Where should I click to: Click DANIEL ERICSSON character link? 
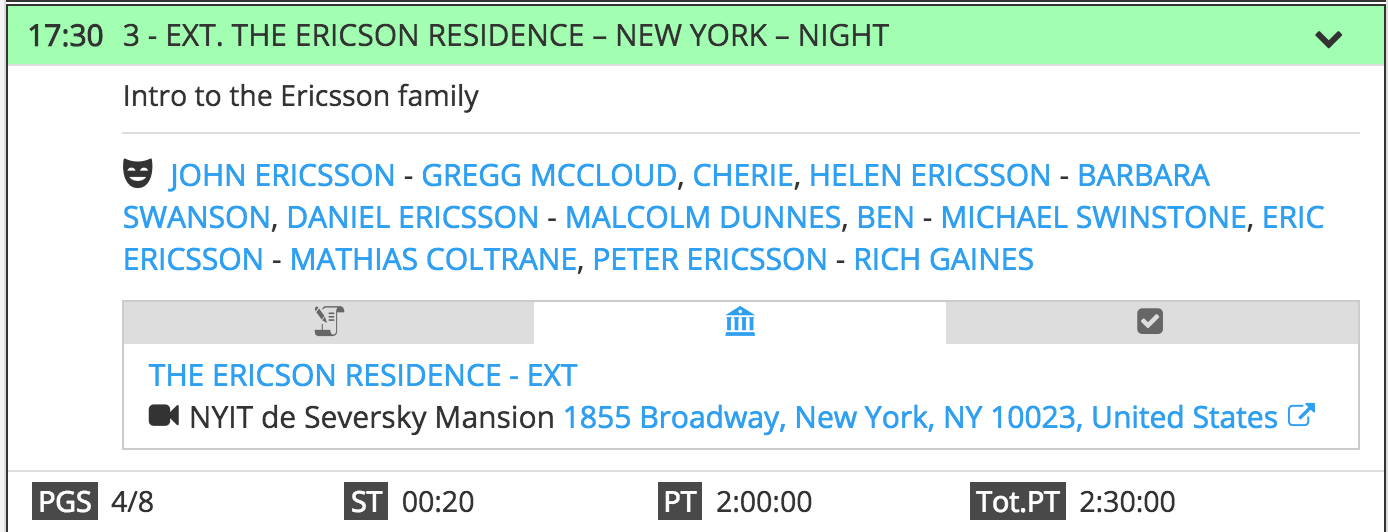coord(413,218)
